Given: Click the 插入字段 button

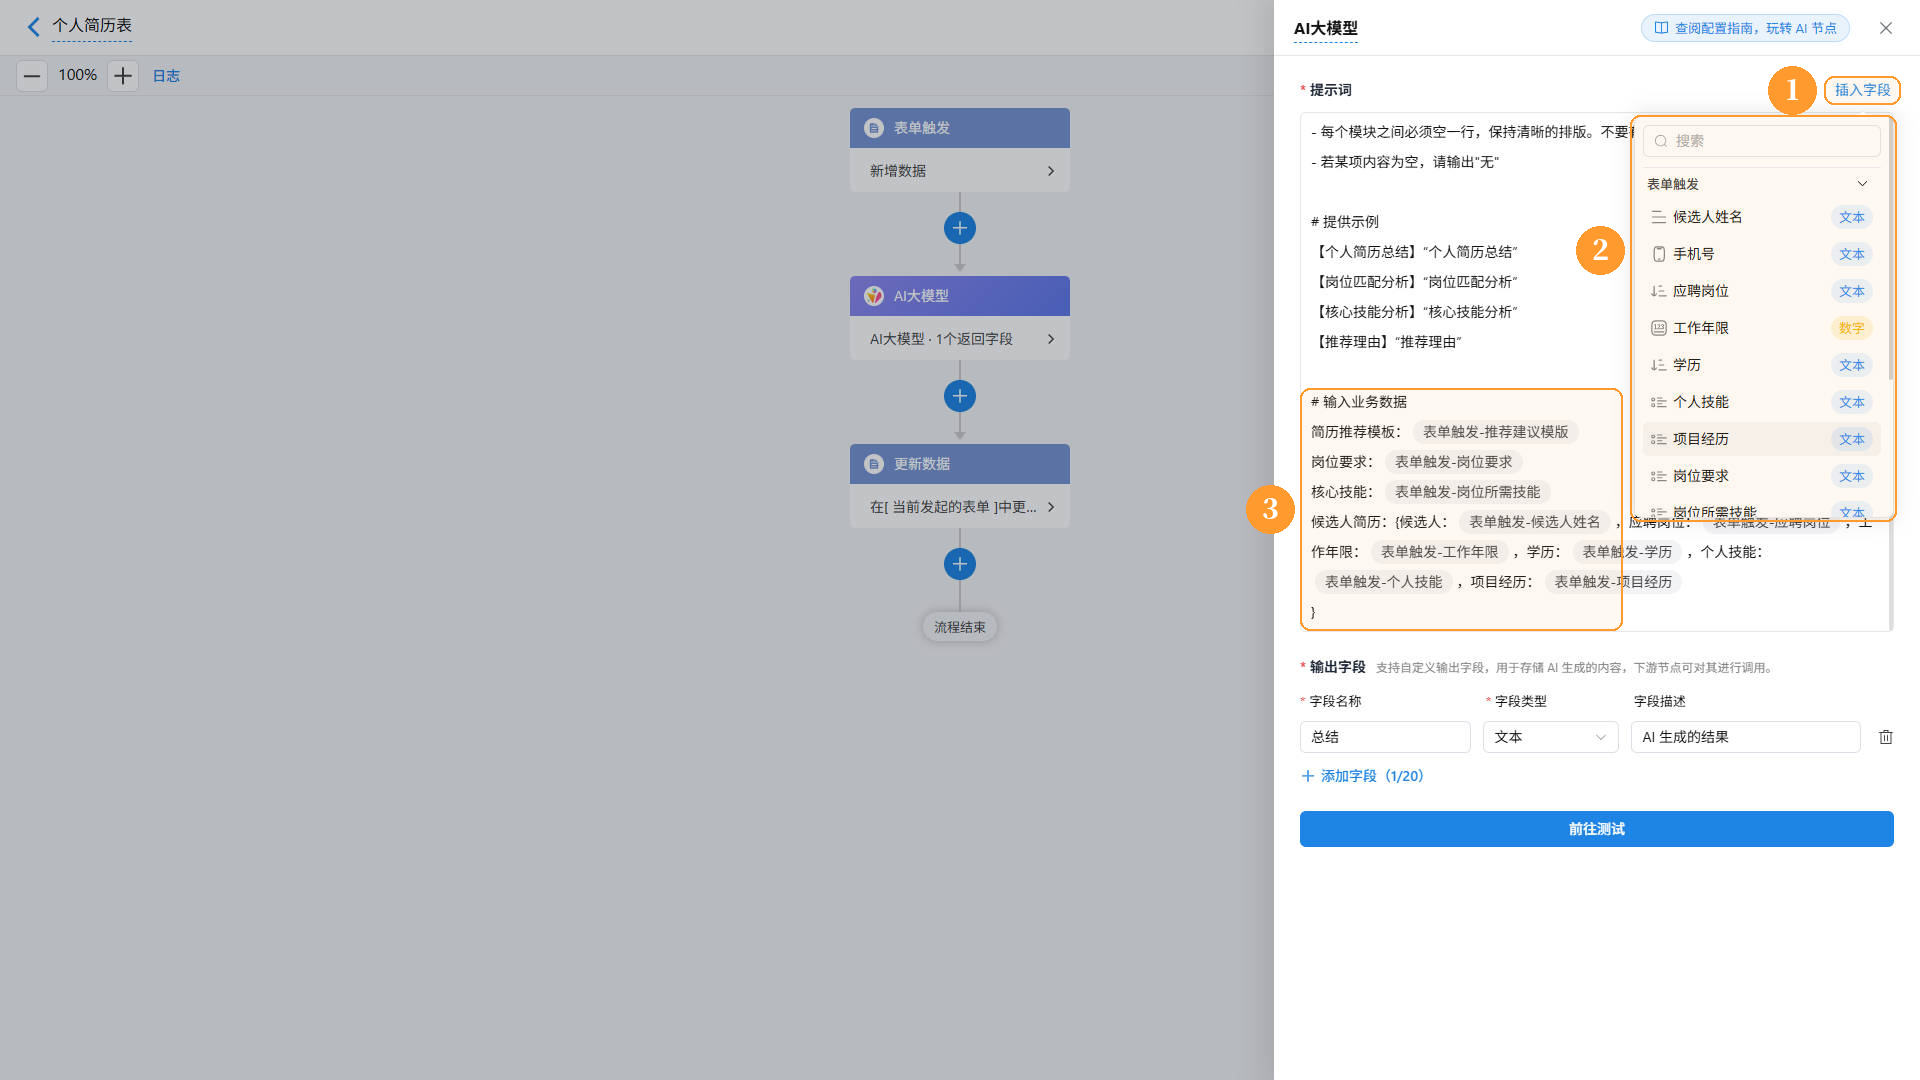Looking at the screenshot, I should click(x=1862, y=90).
